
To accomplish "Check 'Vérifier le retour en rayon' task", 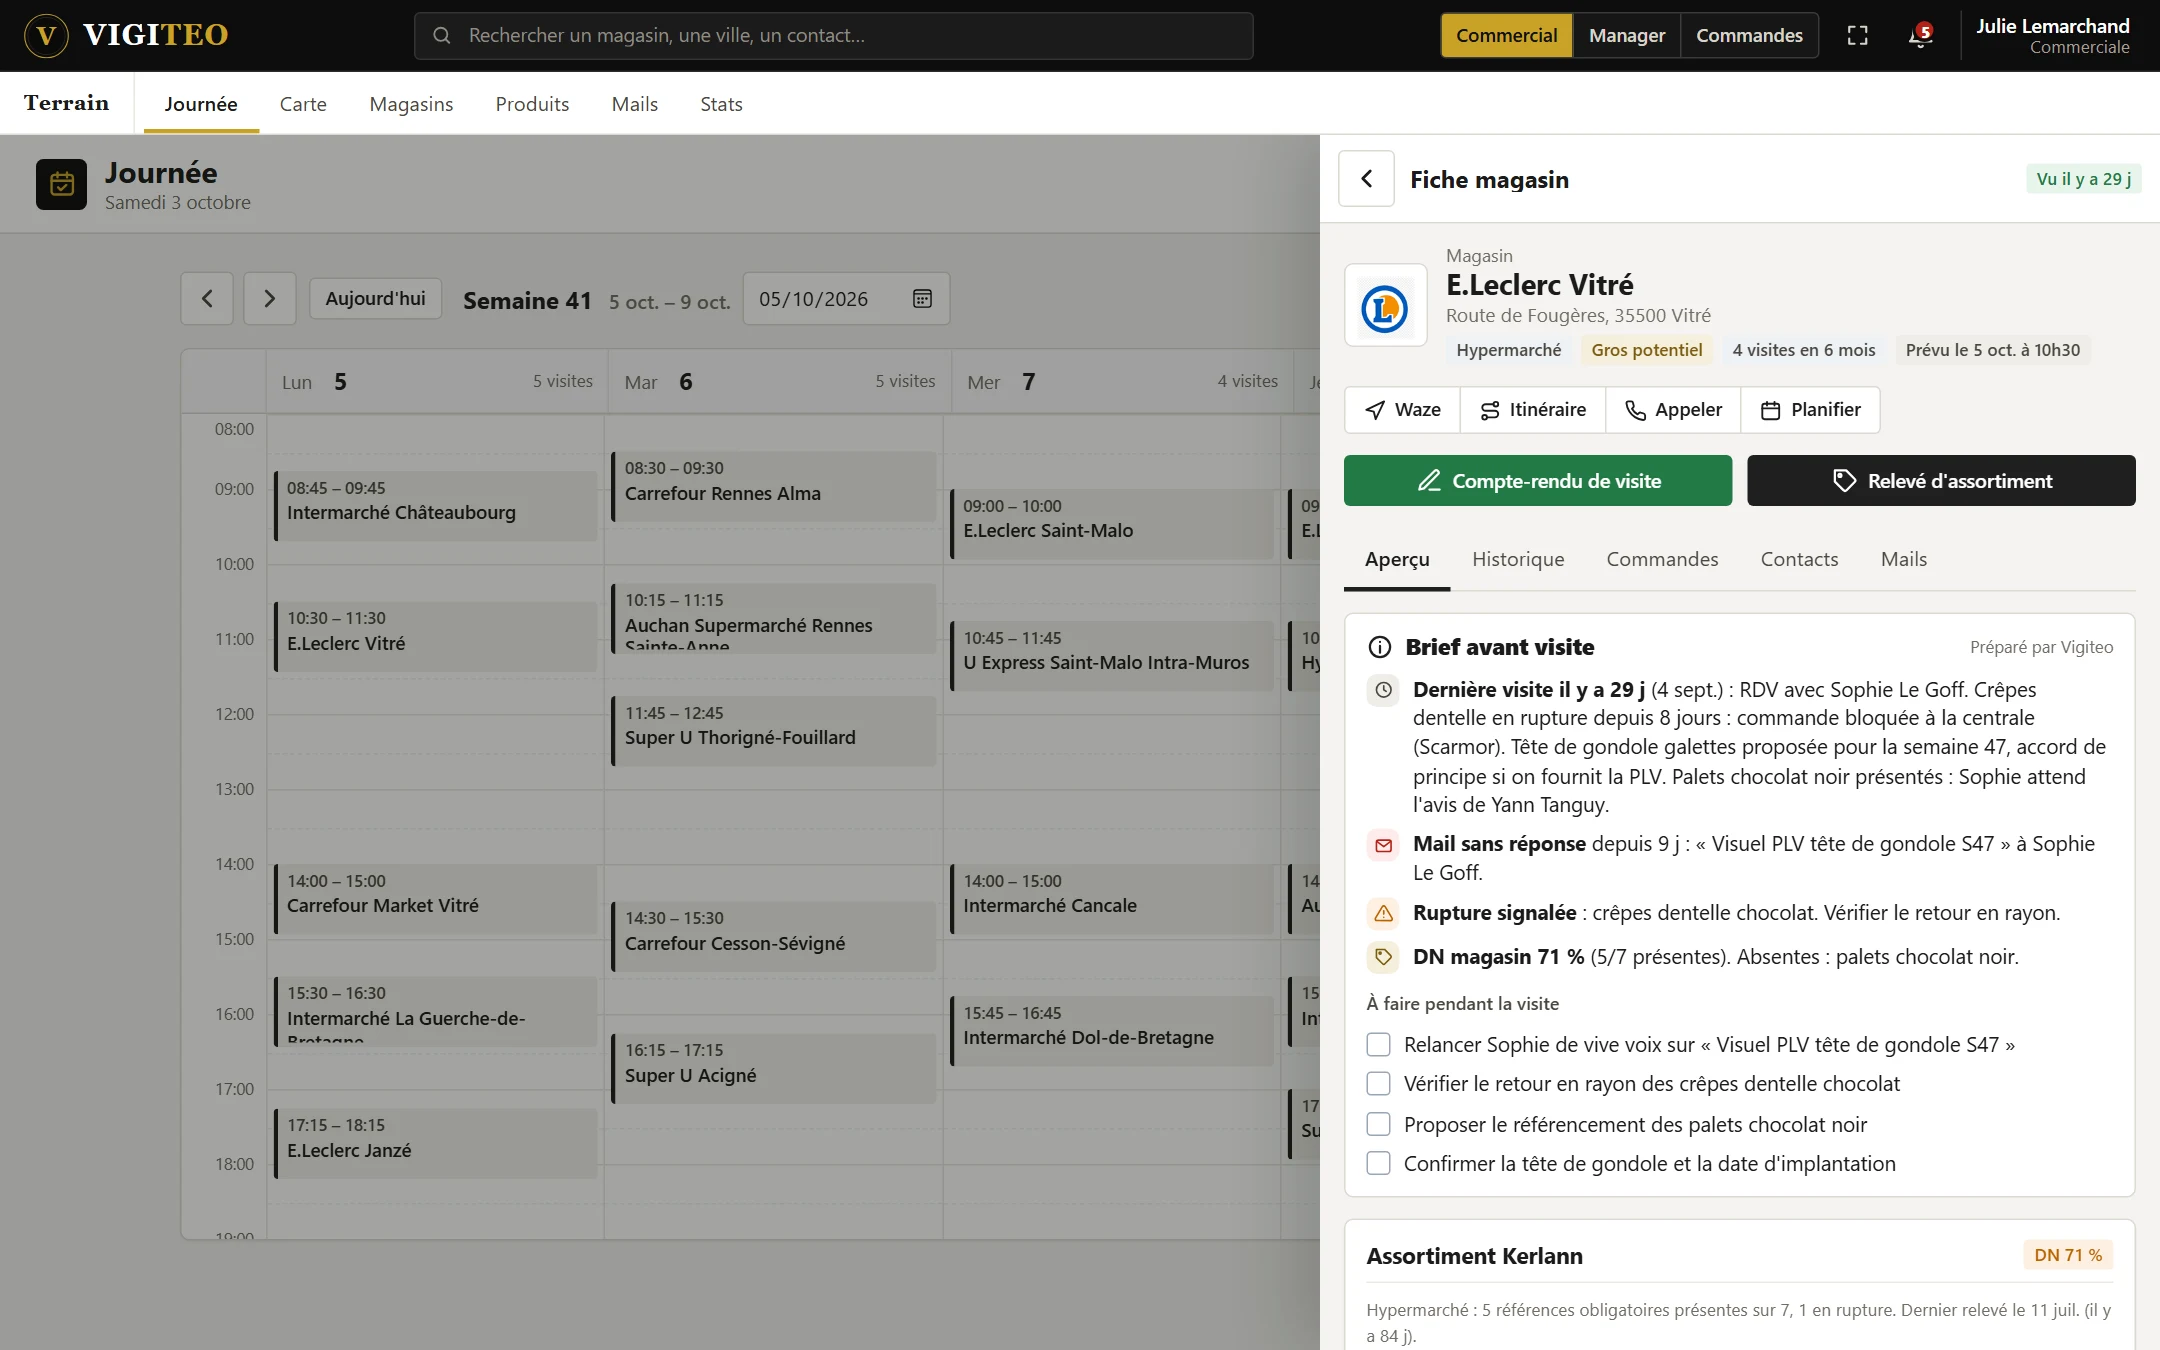I will [x=1378, y=1084].
